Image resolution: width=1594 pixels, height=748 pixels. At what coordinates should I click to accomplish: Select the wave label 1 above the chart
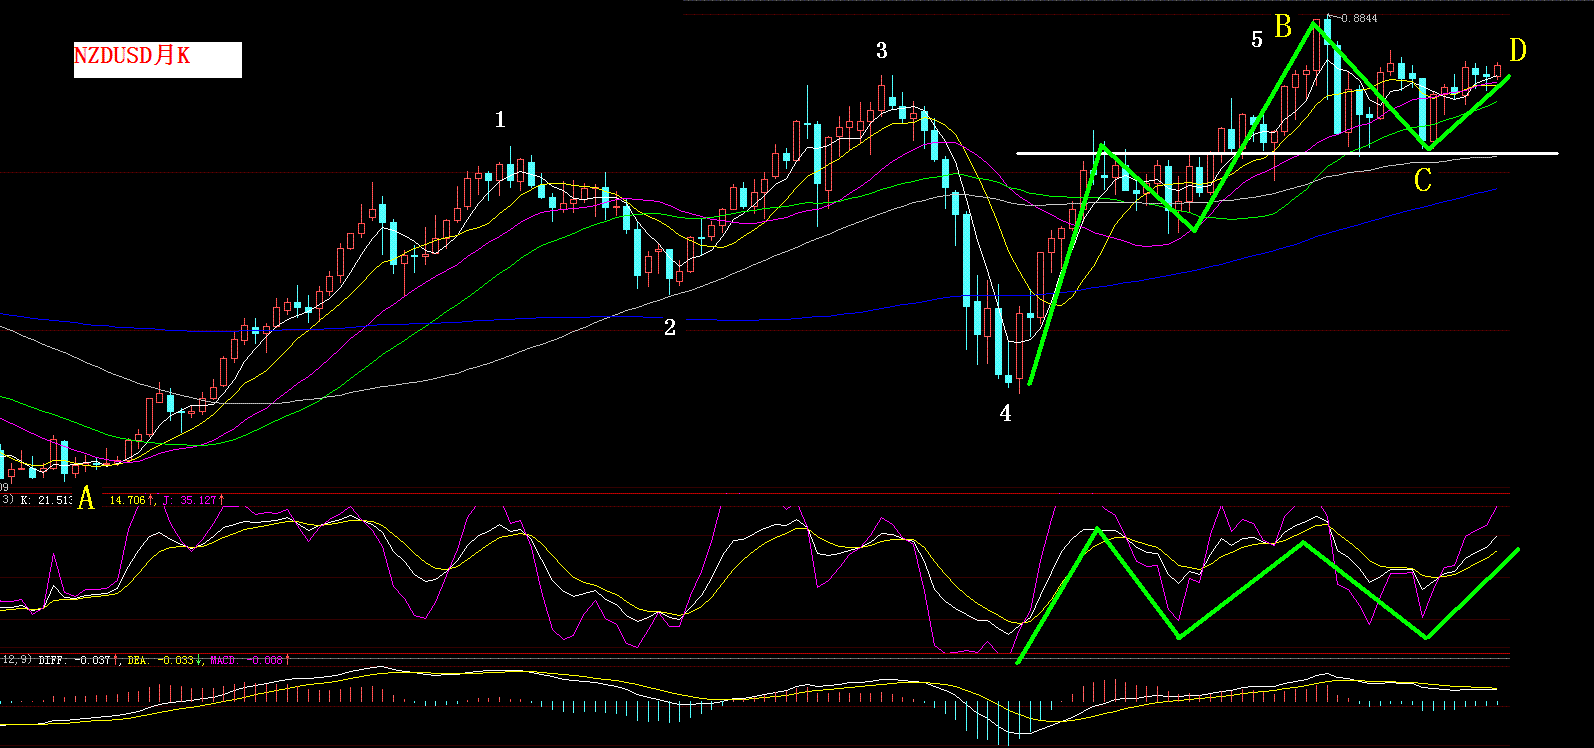[x=500, y=120]
